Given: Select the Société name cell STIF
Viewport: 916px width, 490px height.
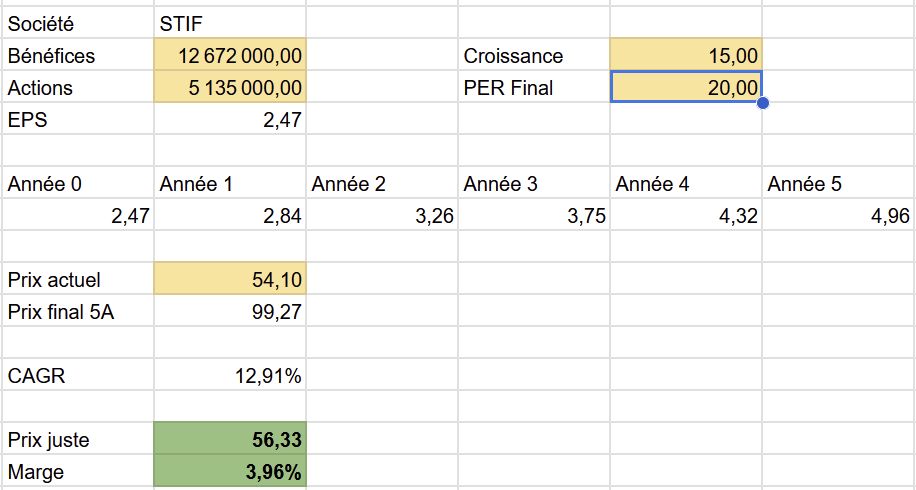Looking at the screenshot, I should [x=230, y=23].
